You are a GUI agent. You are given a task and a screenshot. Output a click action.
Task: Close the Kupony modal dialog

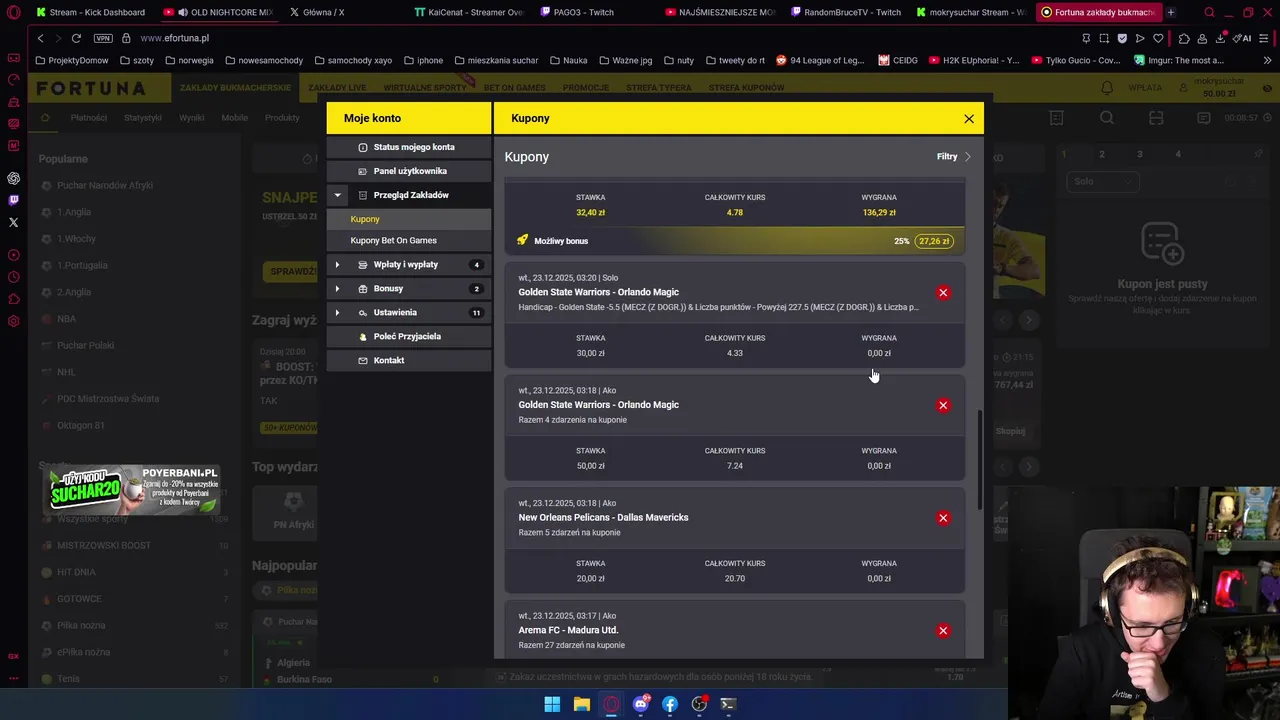[x=969, y=119]
